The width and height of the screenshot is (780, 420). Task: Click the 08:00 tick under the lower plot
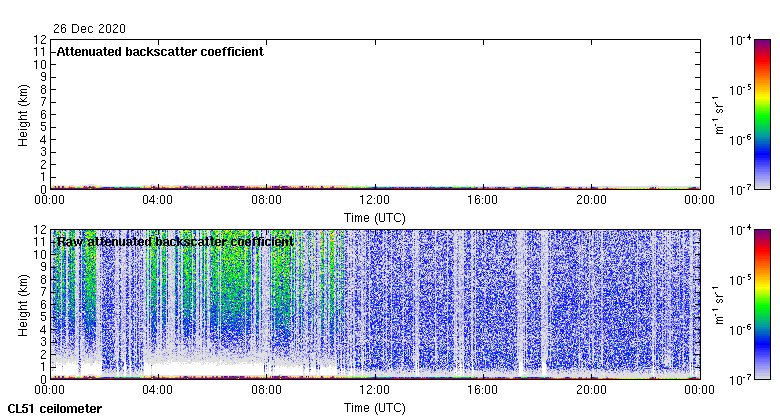click(266, 389)
